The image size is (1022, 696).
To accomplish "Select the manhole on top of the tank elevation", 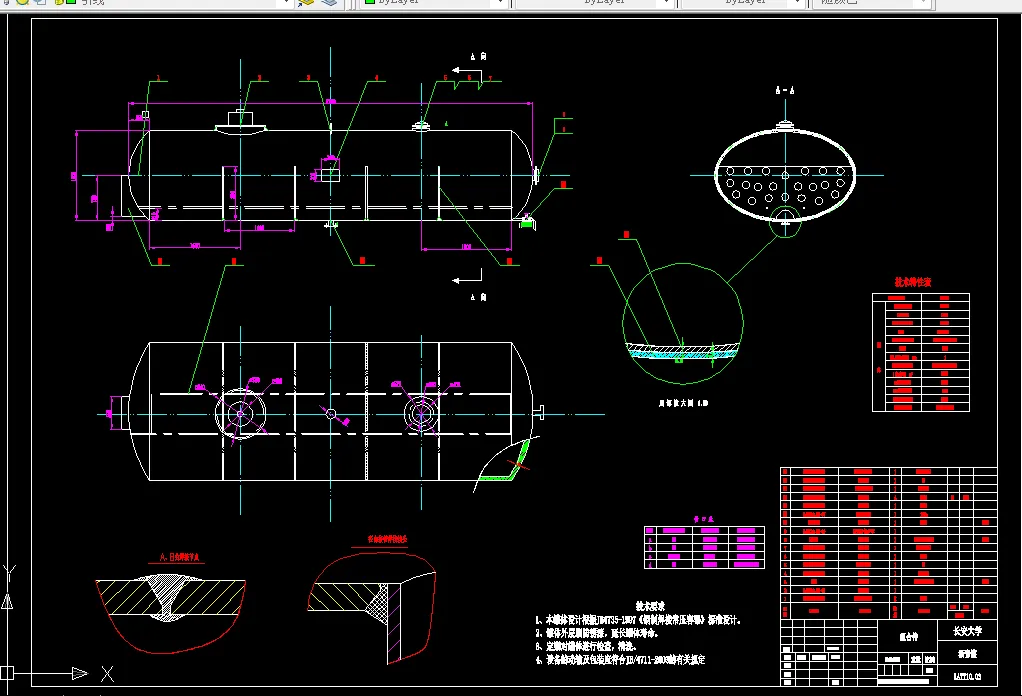I will pyautogui.click(x=241, y=122).
